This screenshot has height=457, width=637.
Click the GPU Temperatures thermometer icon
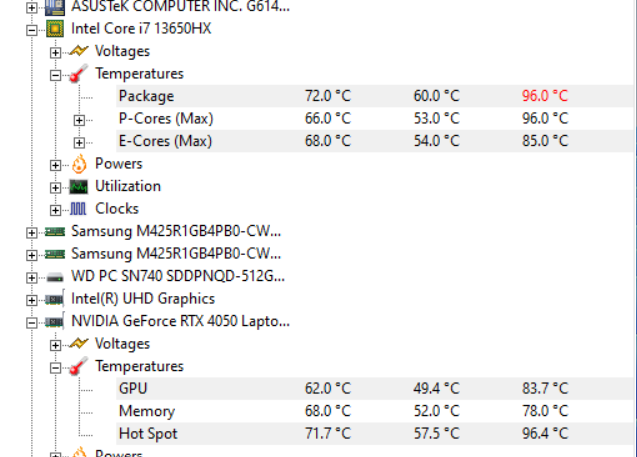pyautogui.click(x=79, y=367)
